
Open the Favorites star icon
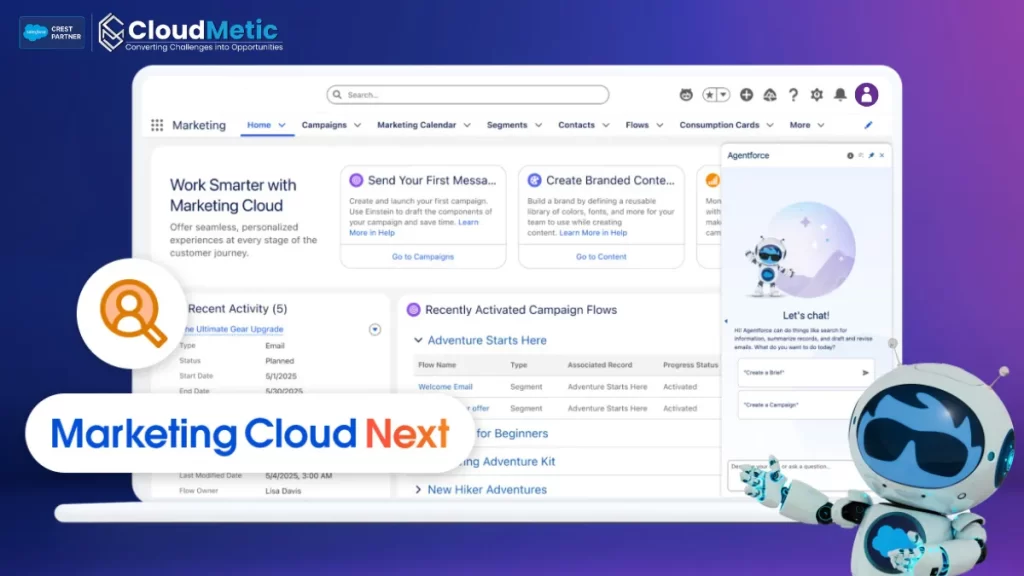point(709,95)
